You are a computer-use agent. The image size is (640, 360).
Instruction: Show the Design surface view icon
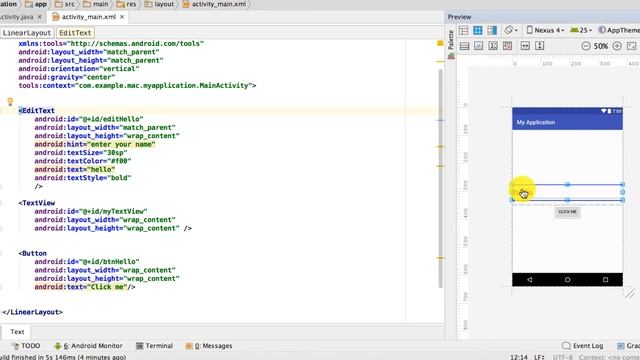pyautogui.click(x=463, y=30)
